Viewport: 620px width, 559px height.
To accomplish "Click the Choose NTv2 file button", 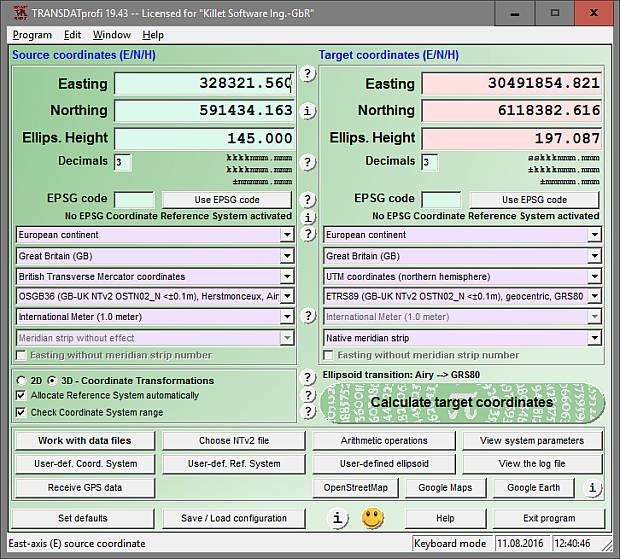I will coord(232,441).
